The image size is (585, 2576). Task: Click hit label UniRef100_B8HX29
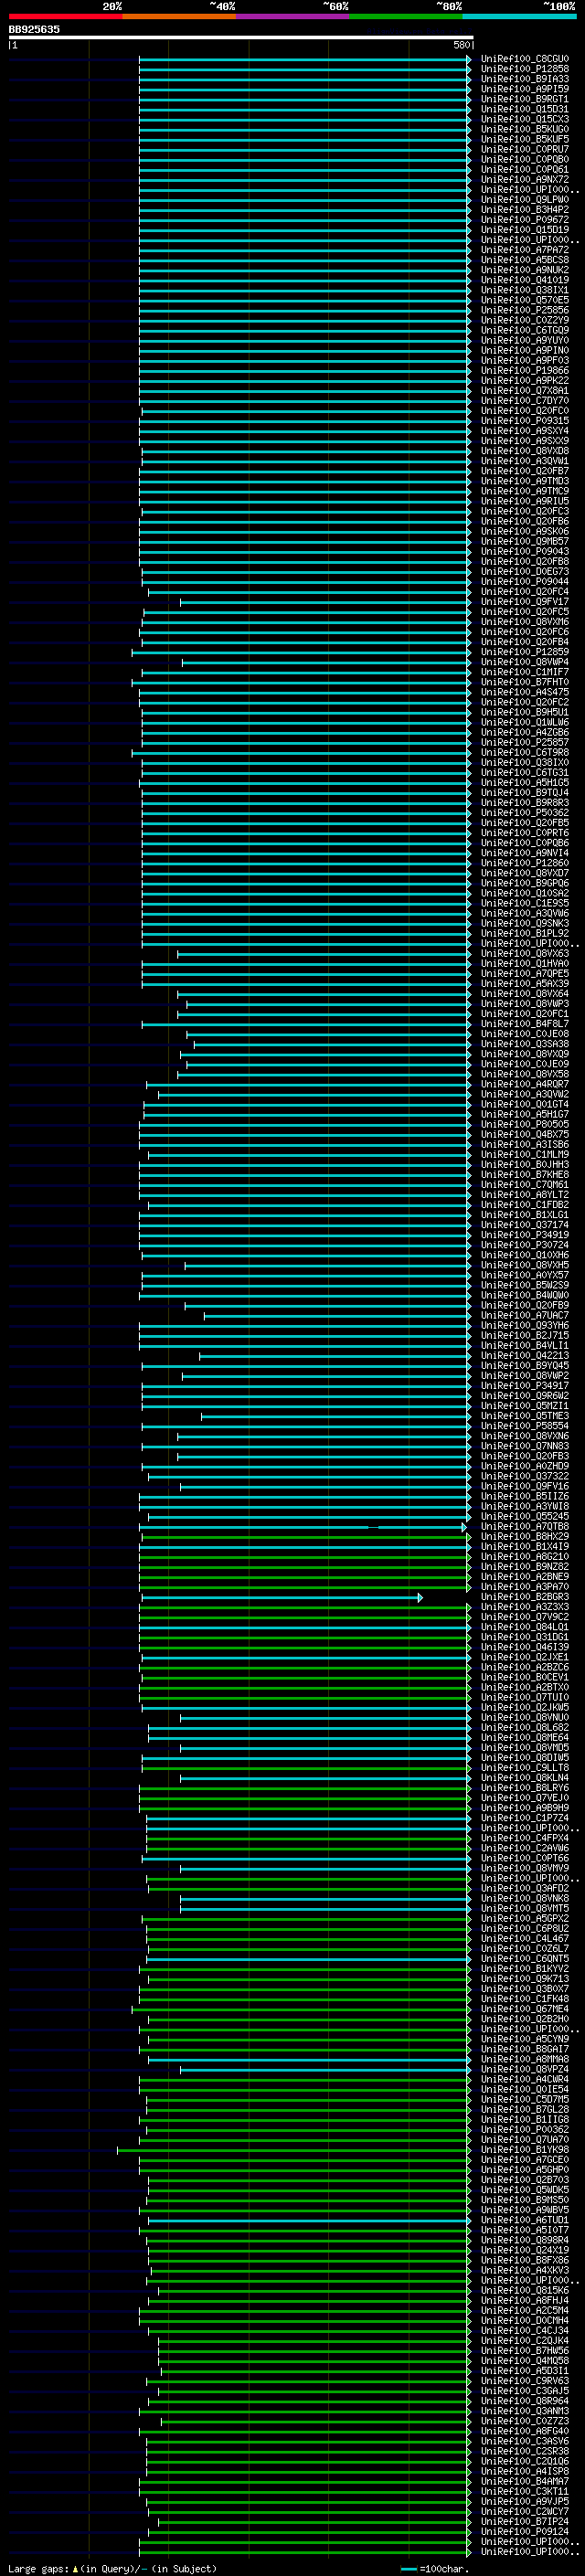[524, 1536]
